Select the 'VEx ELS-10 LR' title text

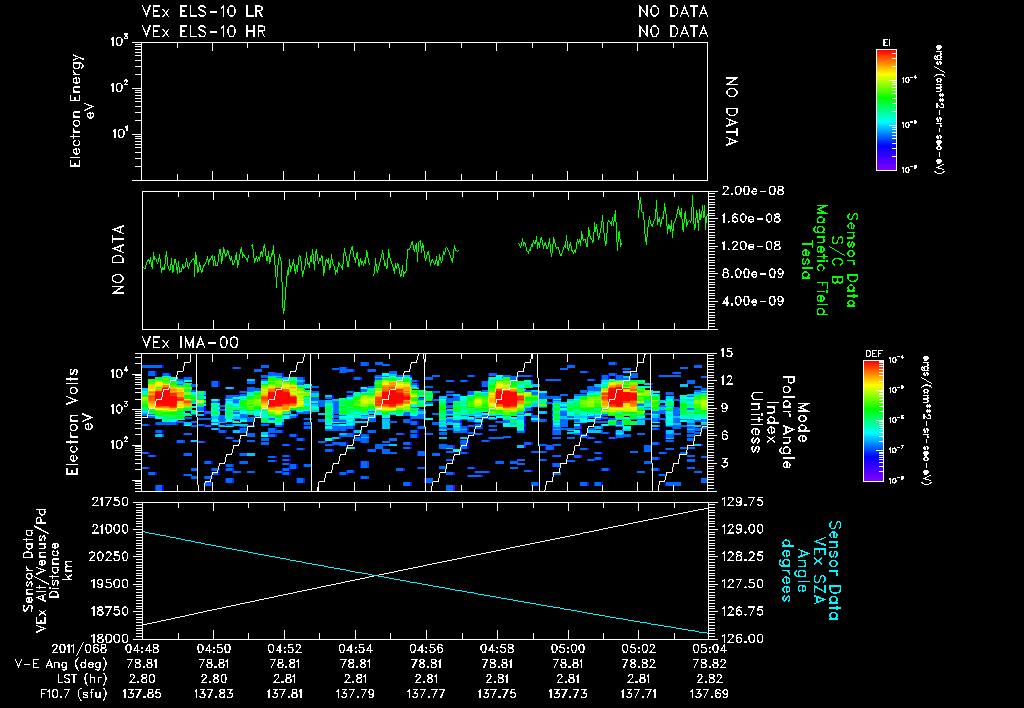pyautogui.click(x=202, y=12)
